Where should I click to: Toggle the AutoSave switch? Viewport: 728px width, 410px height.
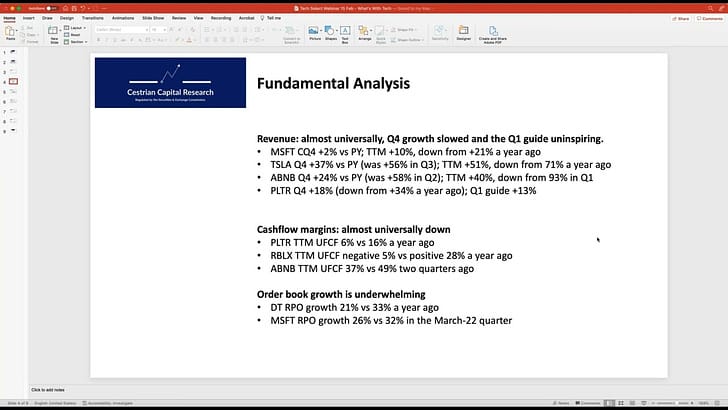51,8
